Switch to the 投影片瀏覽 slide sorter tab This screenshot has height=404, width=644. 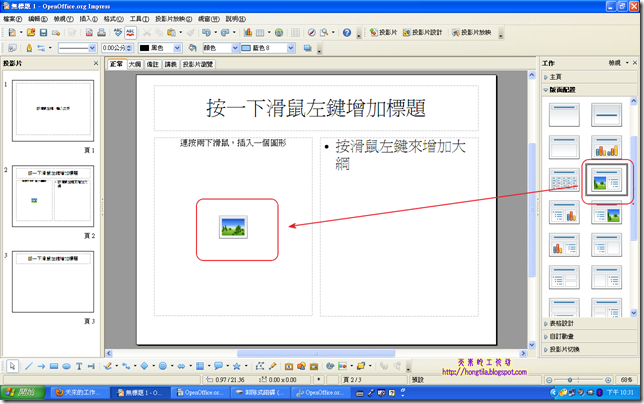point(198,64)
